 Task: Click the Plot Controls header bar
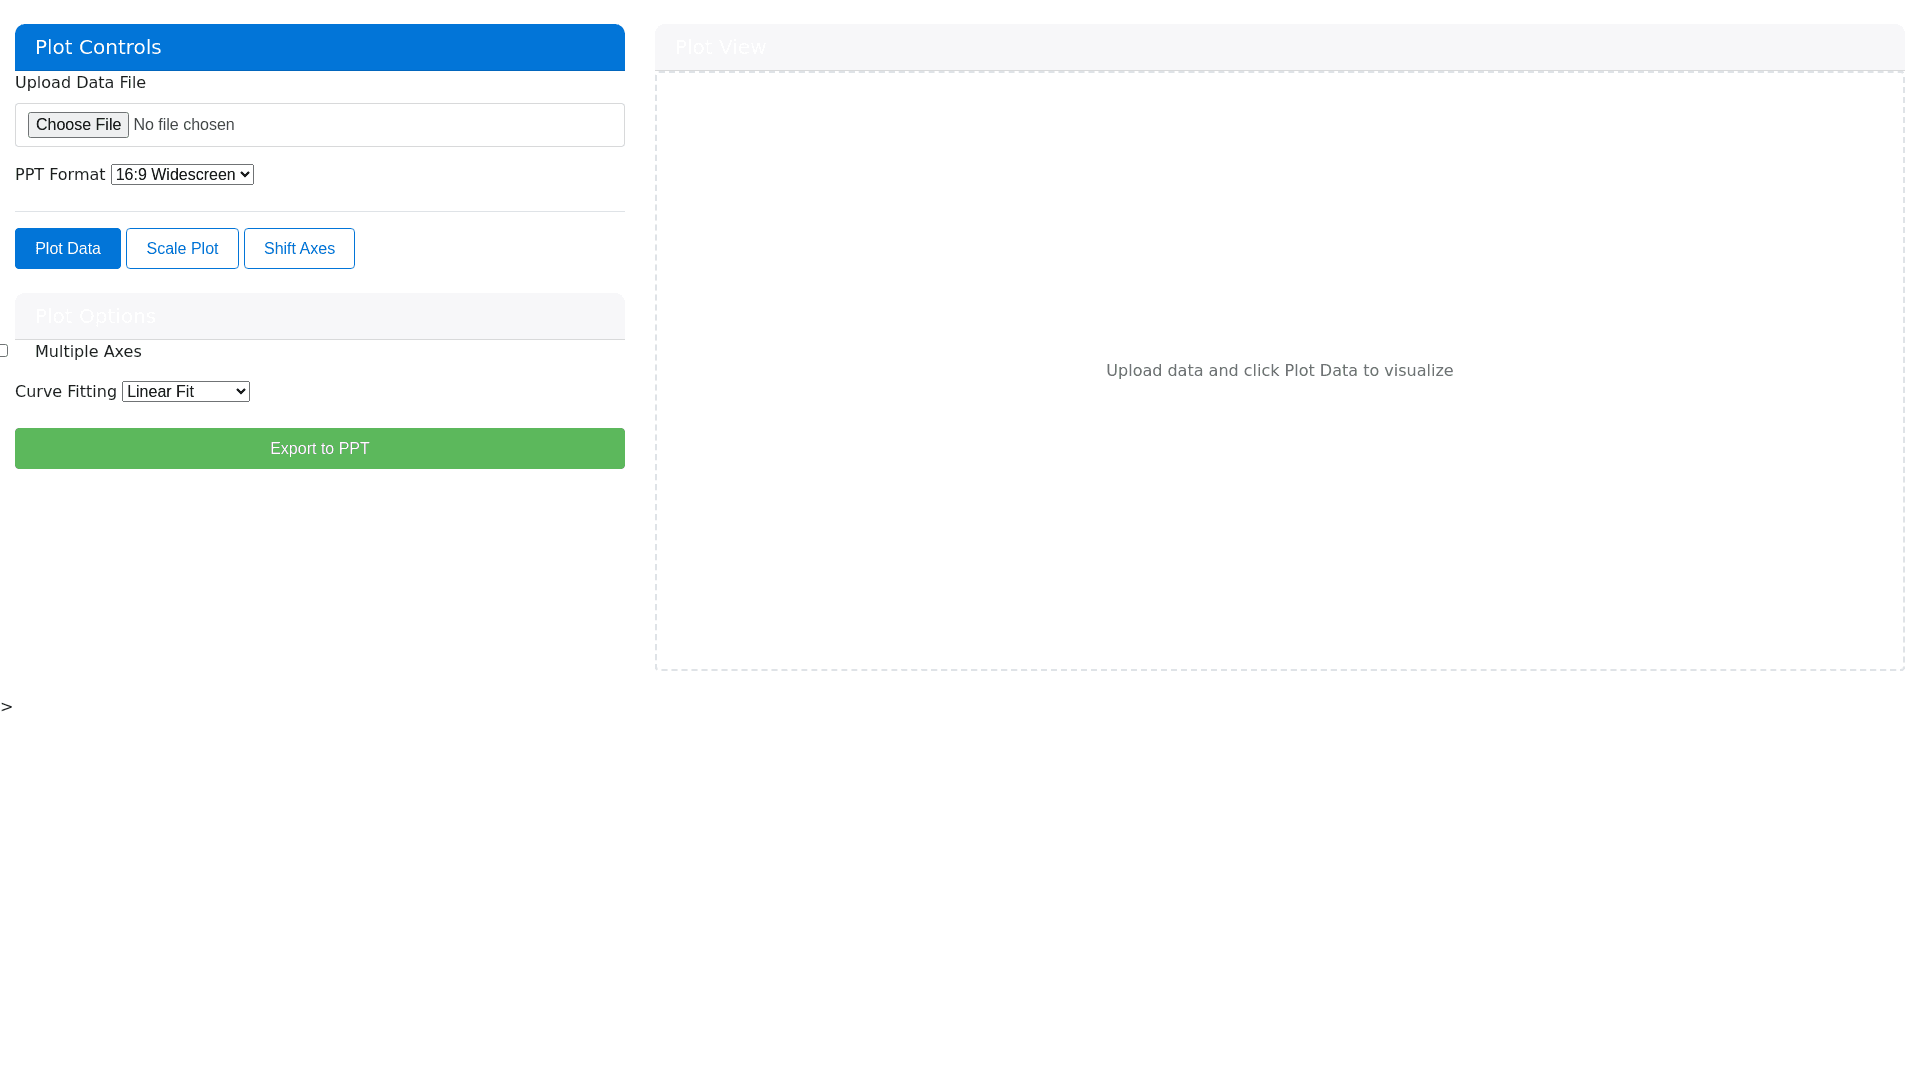320,48
